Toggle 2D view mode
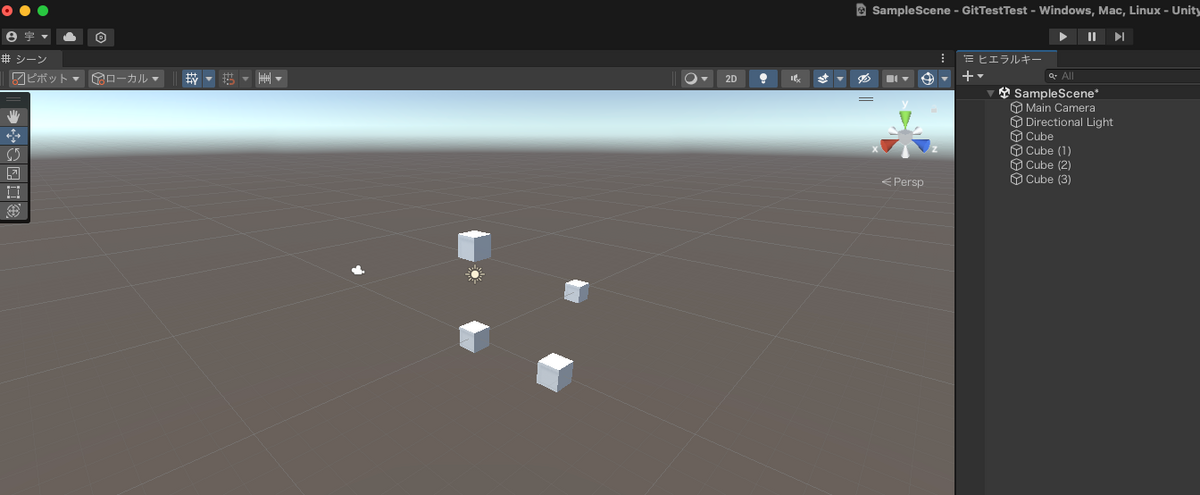 pyautogui.click(x=731, y=78)
